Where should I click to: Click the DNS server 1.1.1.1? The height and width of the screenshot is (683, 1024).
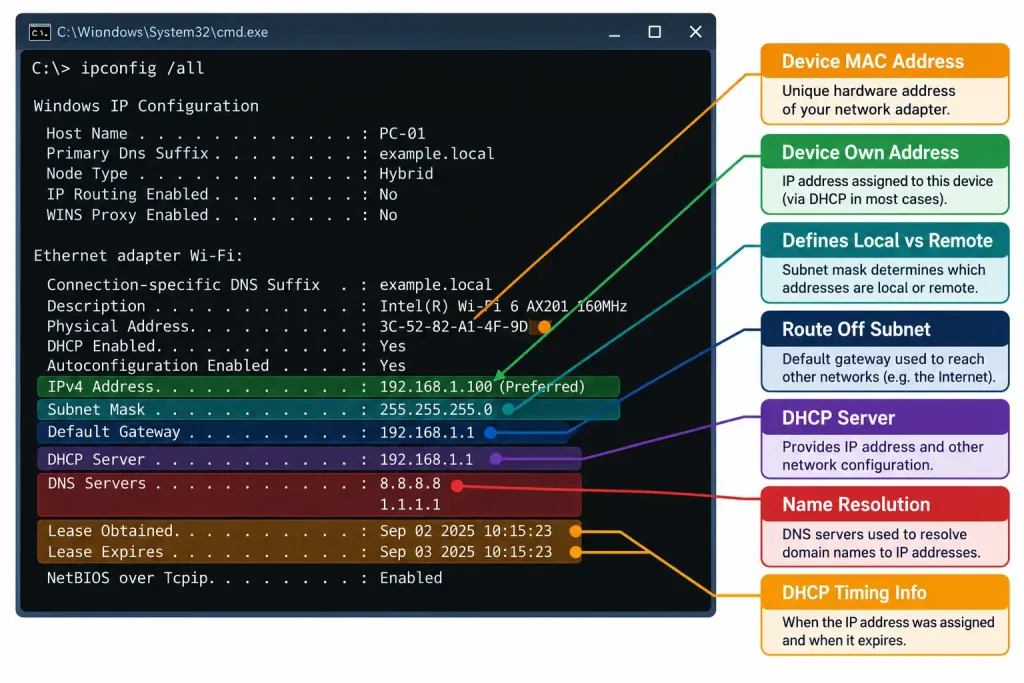[410, 504]
